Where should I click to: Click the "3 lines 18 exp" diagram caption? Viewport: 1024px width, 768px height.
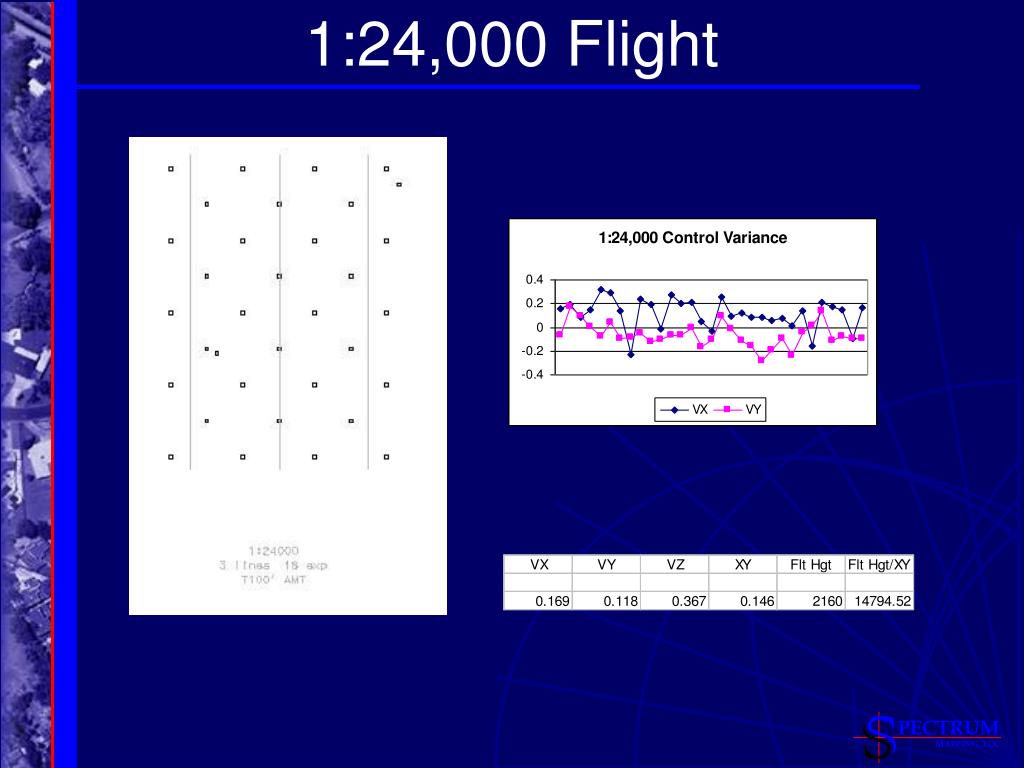tap(273, 566)
